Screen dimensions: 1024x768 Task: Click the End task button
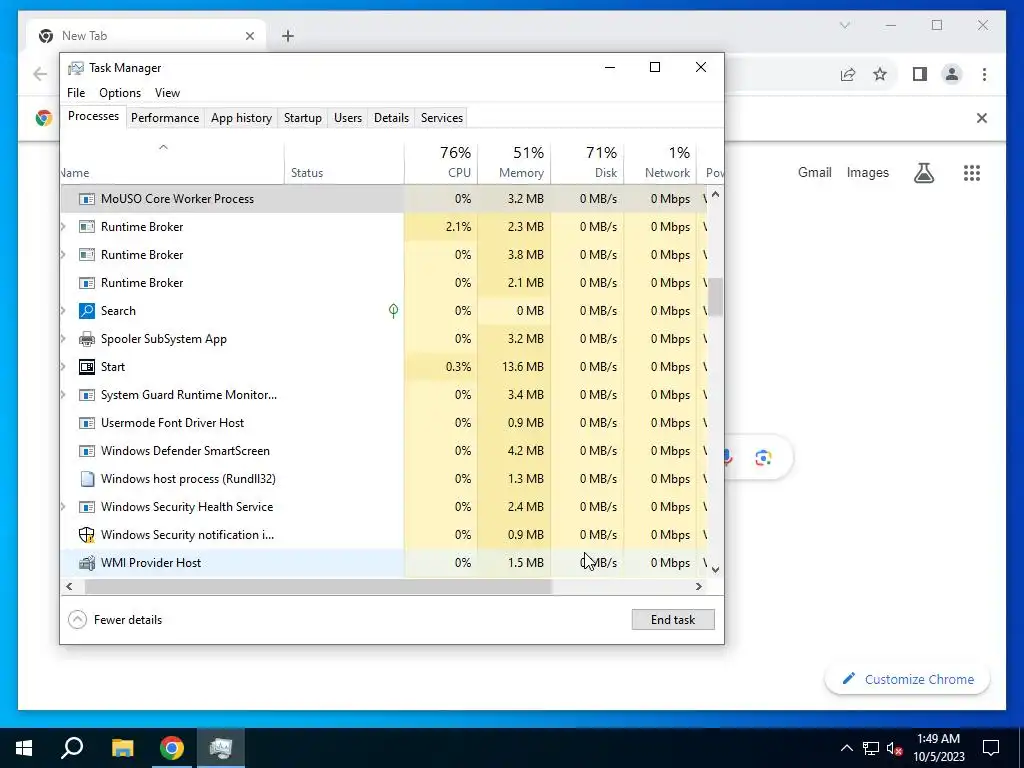673,620
